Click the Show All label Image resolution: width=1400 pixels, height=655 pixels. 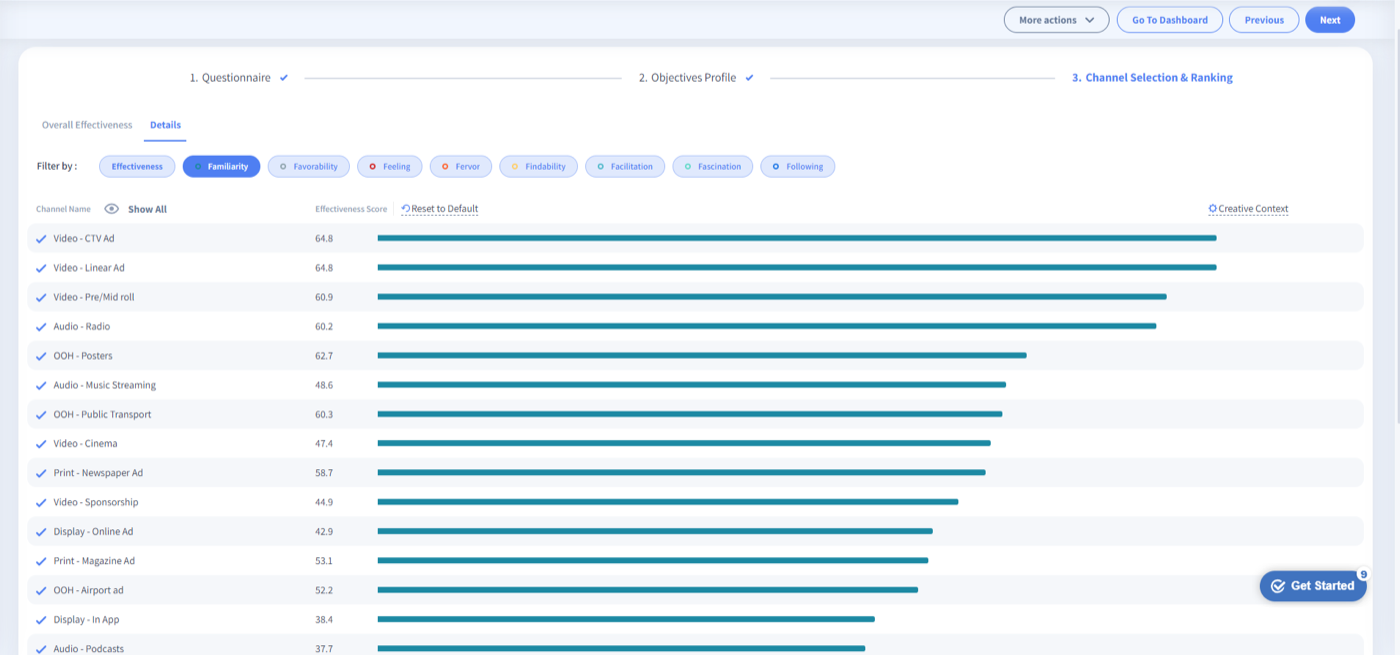coord(147,209)
